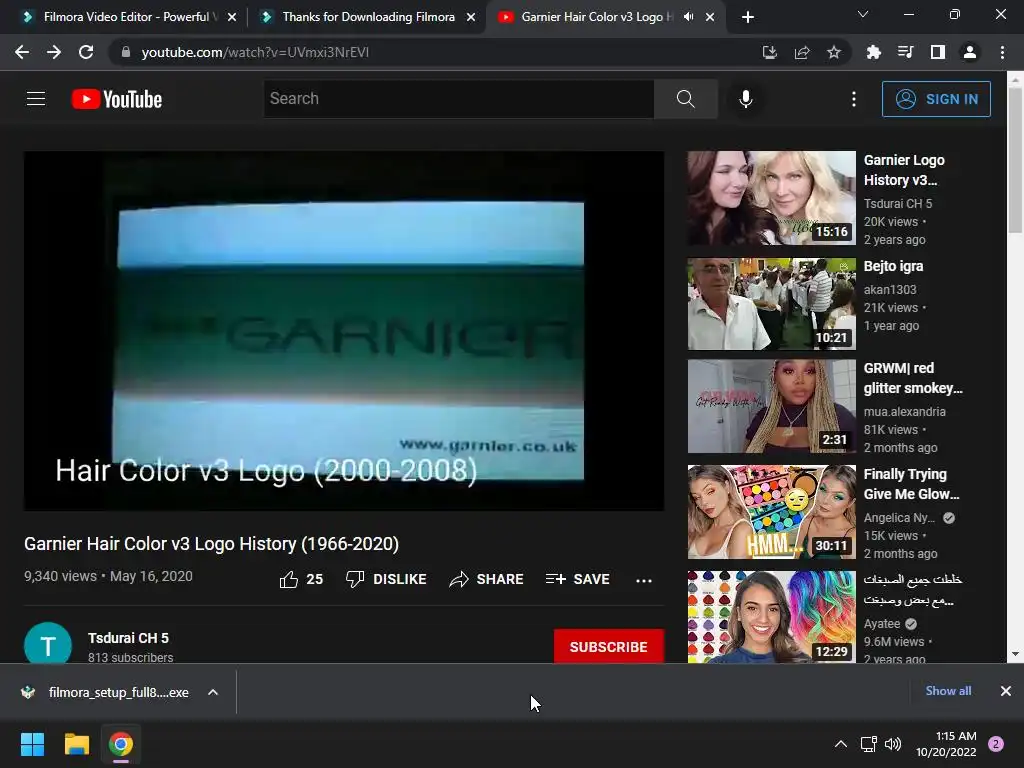Go to YouTube home via logo
The height and width of the screenshot is (768, 1024).
pyautogui.click(x=117, y=99)
